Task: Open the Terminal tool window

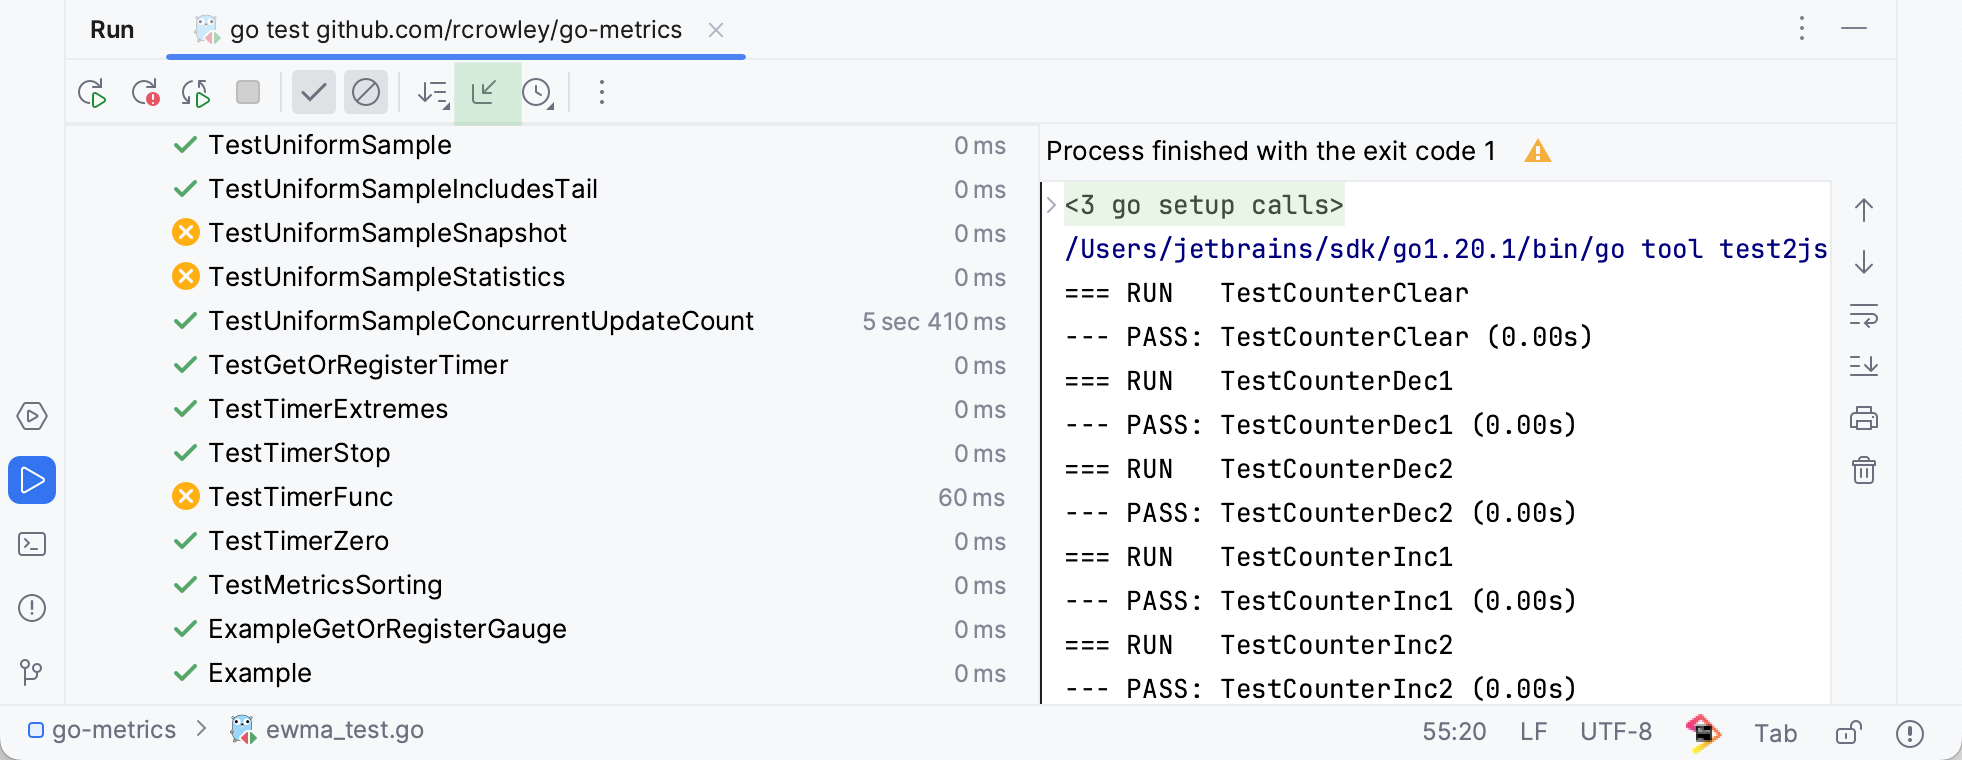Action: tap(32, 544)
